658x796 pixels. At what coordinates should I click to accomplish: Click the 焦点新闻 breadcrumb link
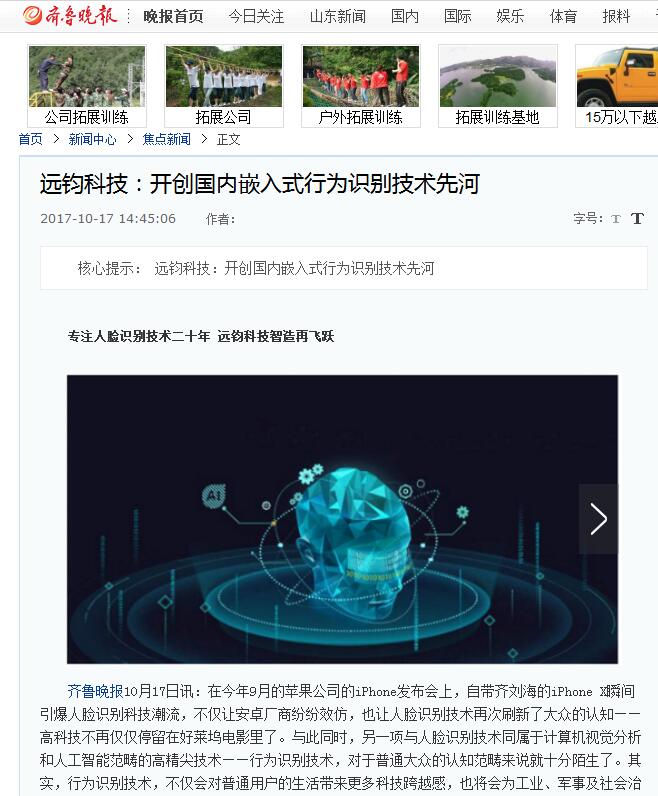click(167, 139)
